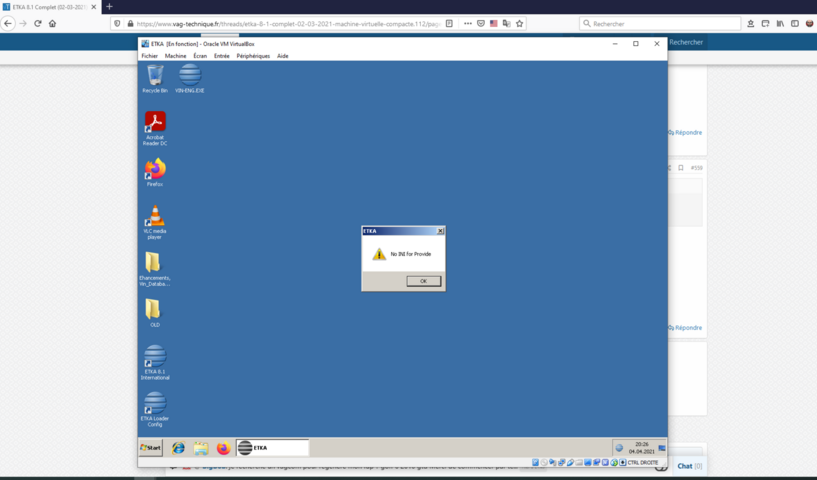This screenshot has height=480, width=817.
Task: Open the Périphériques menu in VirtualBox
Action: pos(253,56)
